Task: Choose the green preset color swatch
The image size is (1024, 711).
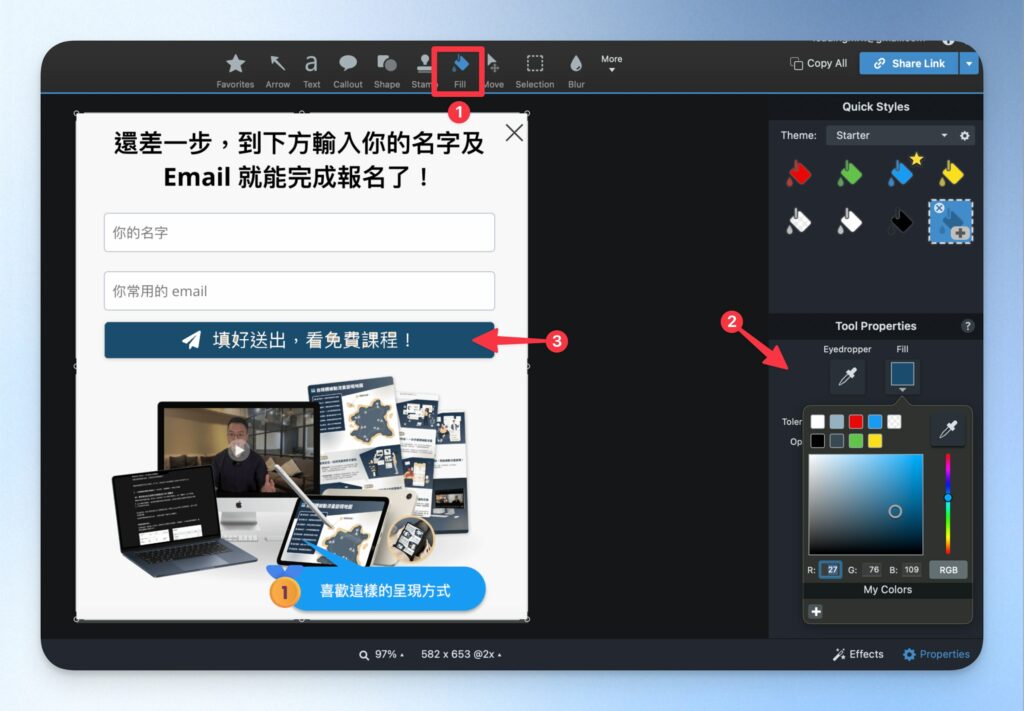Action: (856, 441)
